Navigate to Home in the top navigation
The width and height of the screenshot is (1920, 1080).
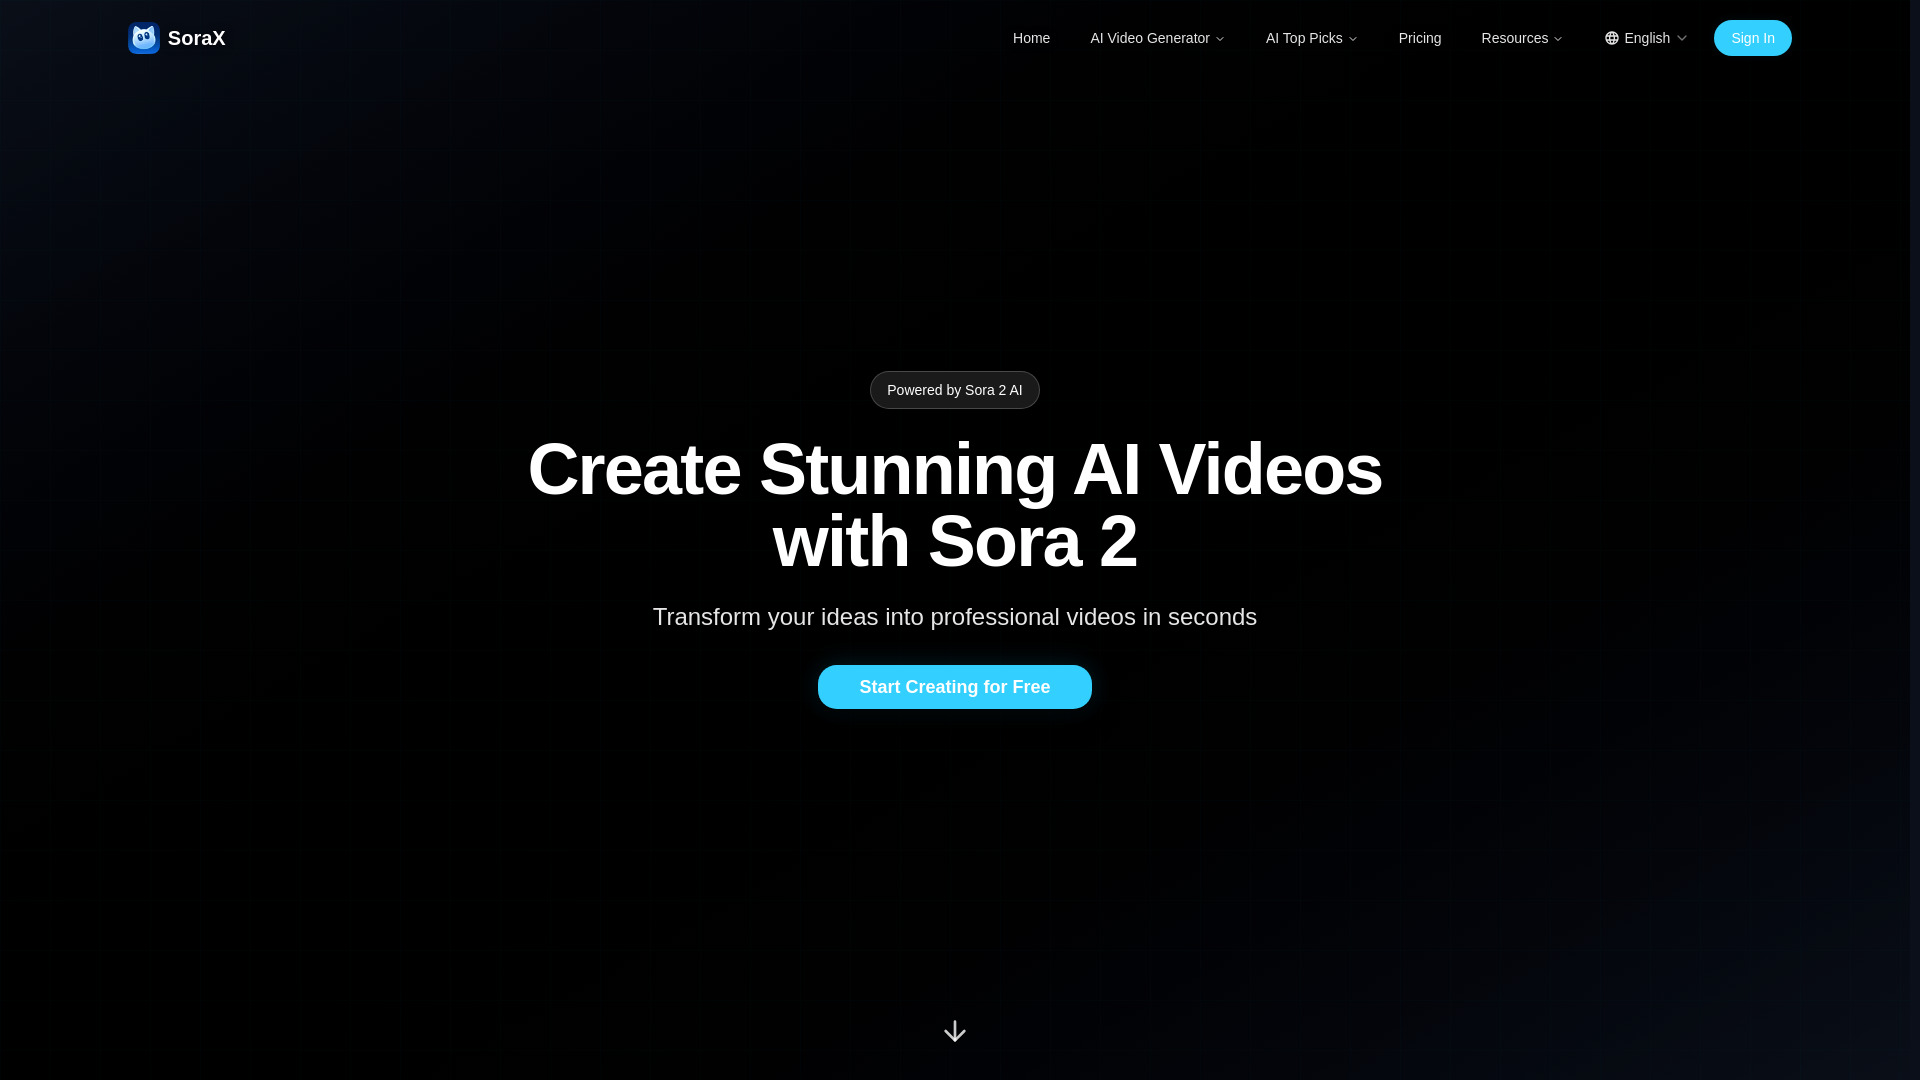click(1031, 38)
